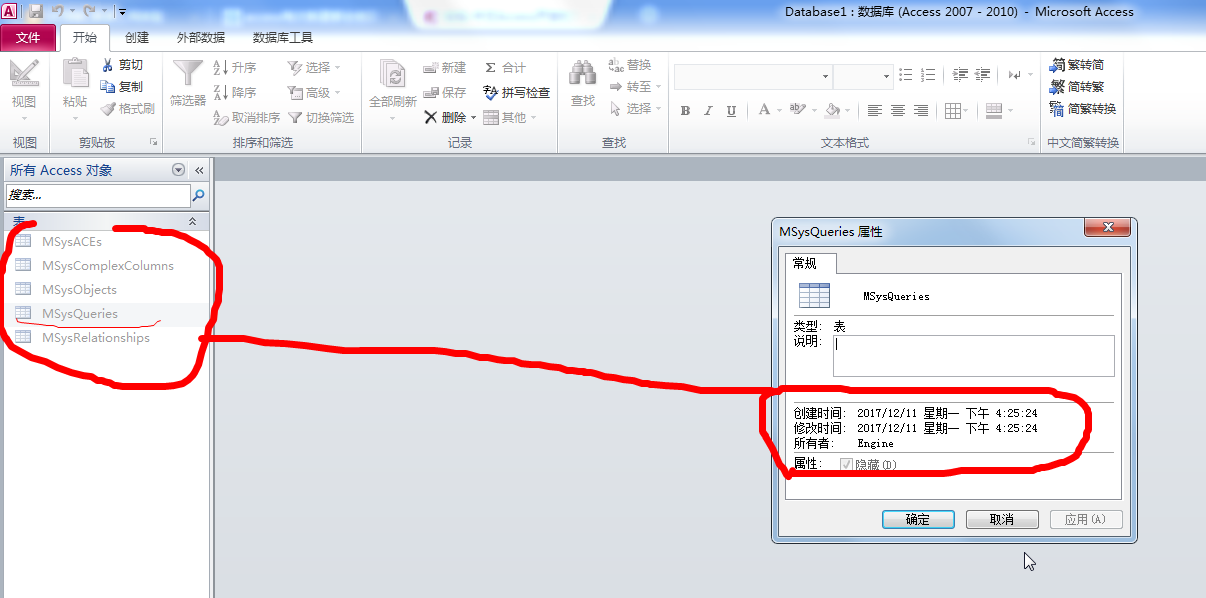
Task: Click 剪切 (Cut) scissors icon
Action: tap(121, 65)
